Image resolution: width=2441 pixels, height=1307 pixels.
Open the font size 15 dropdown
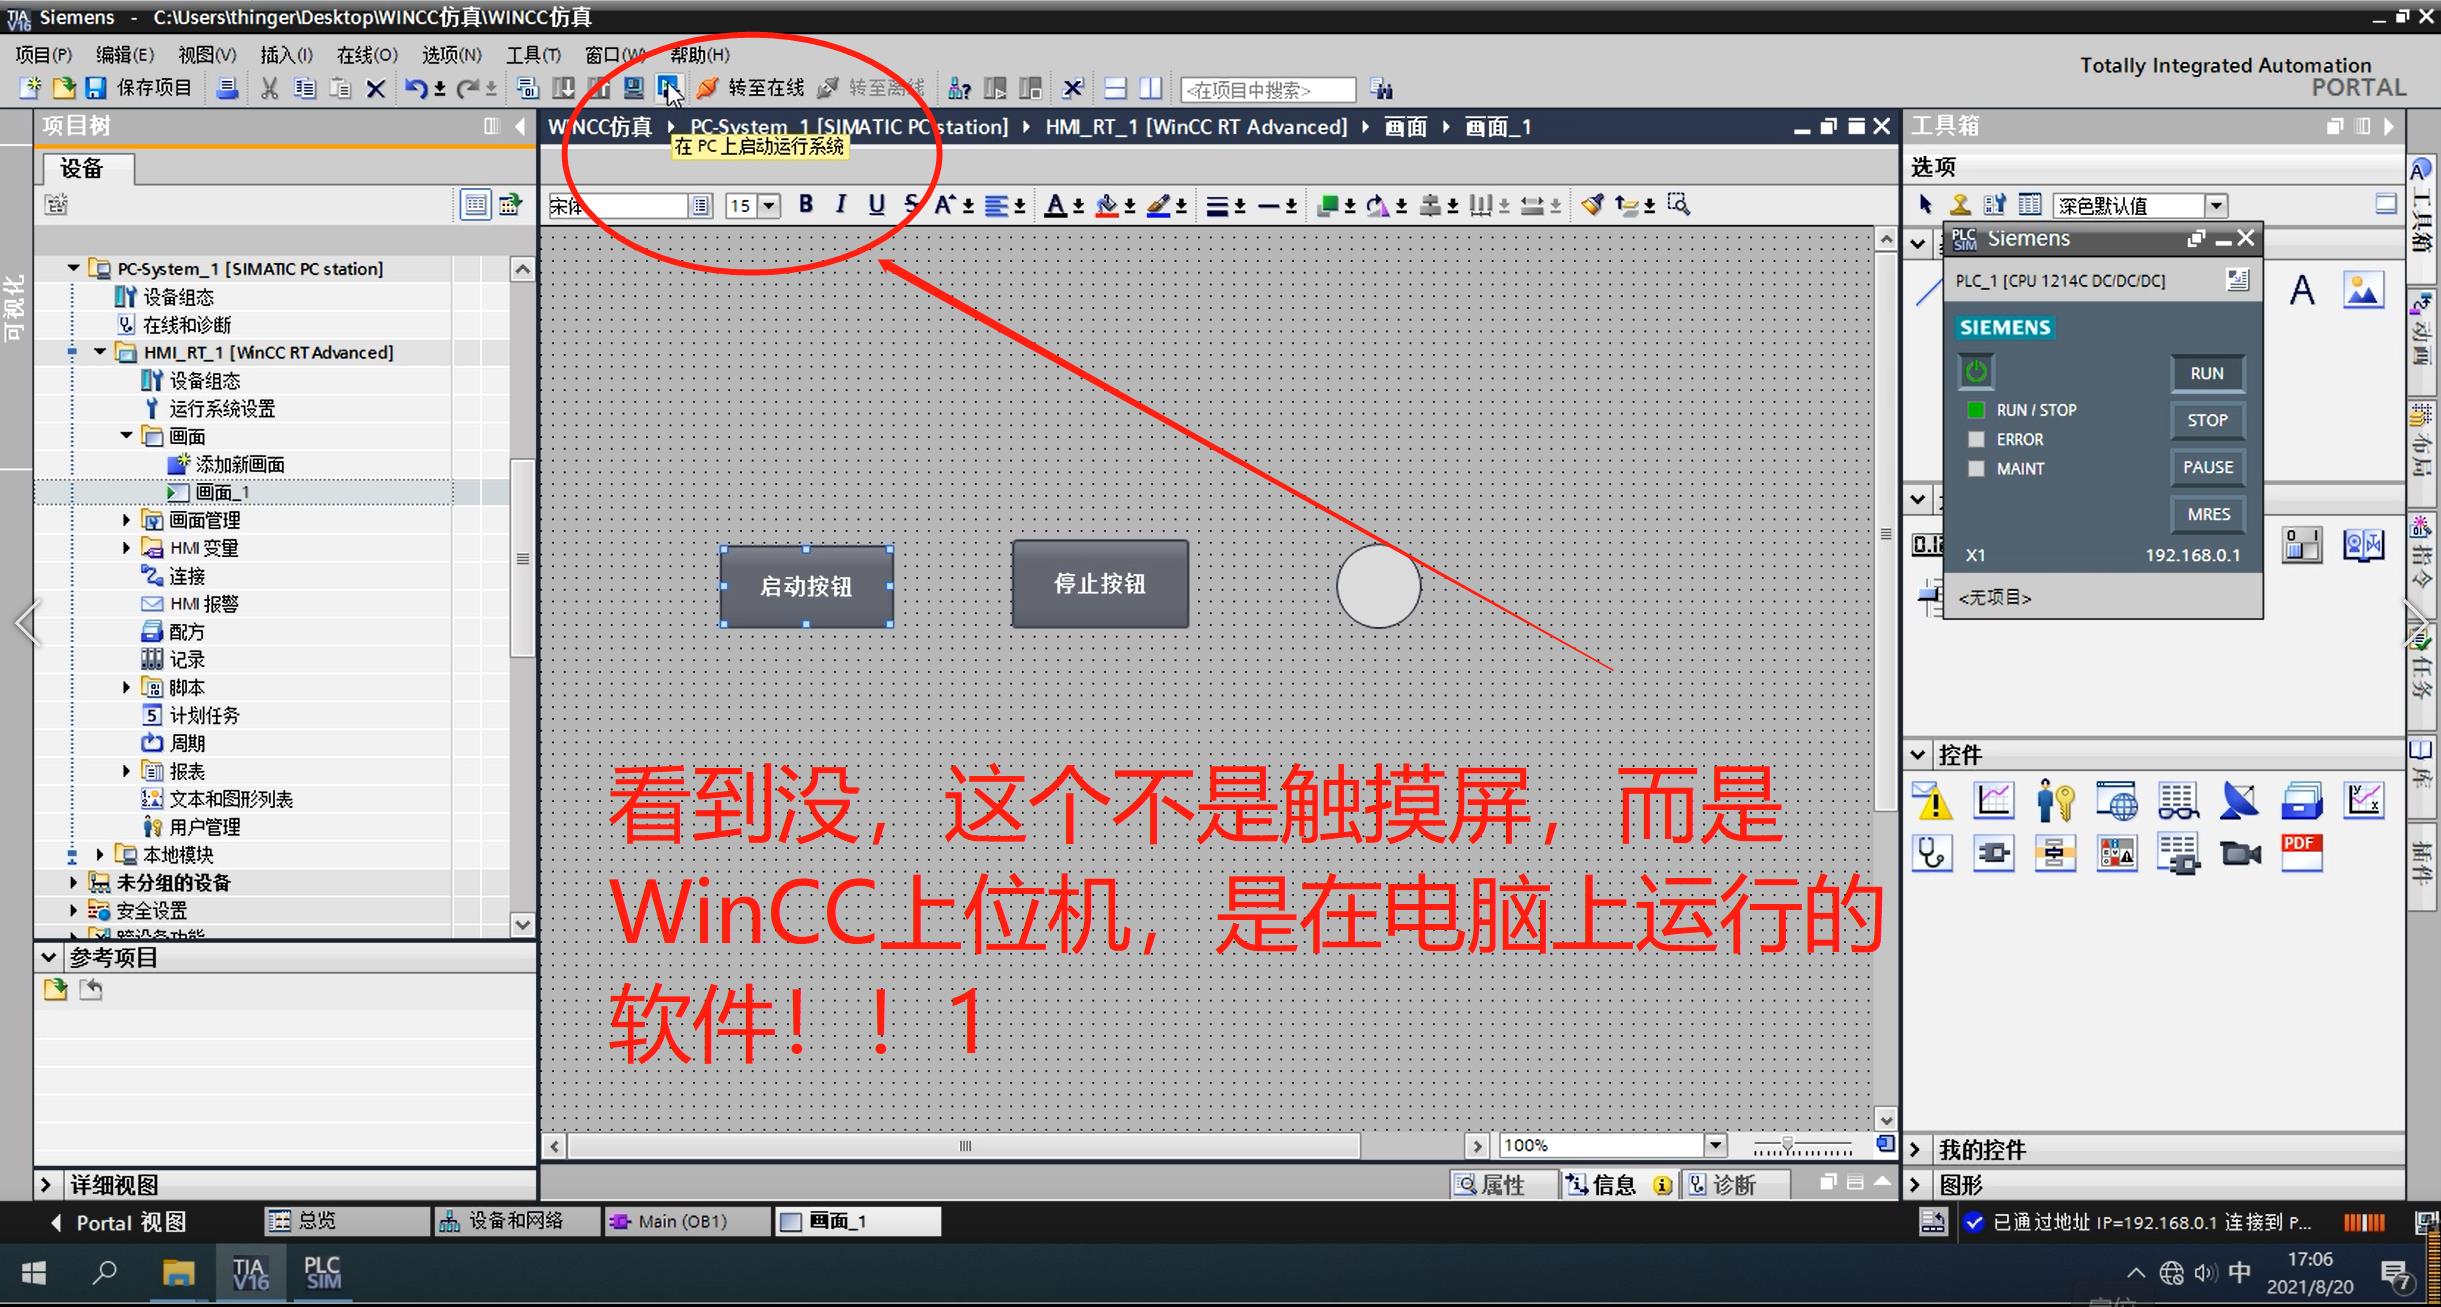pos(769,206)
